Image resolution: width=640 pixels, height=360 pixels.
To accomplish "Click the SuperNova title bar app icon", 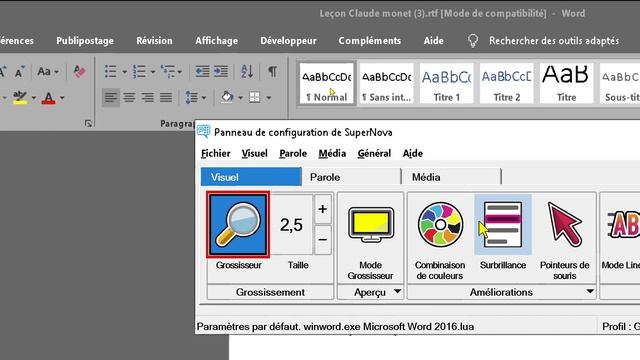I will [x=203, y=131].
